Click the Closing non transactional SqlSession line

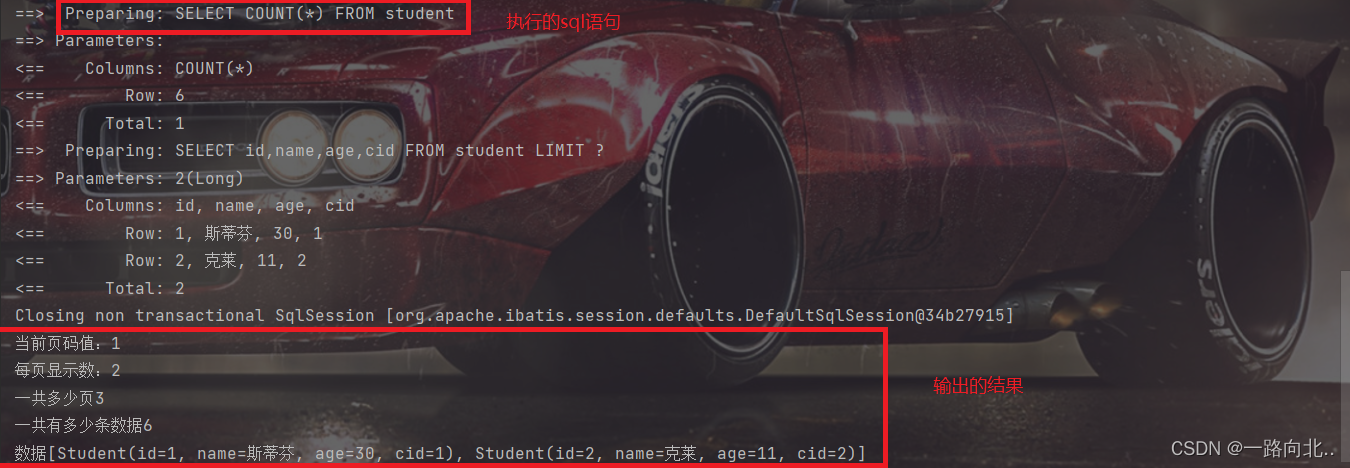pos(515,315)
